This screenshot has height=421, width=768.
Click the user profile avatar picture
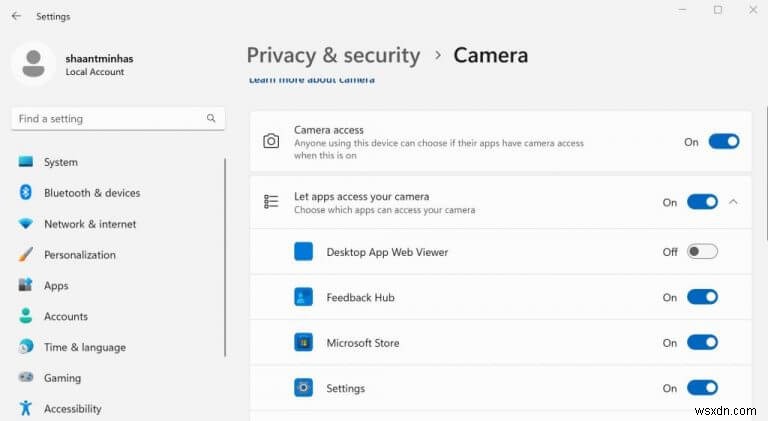(x=33, y=64)
